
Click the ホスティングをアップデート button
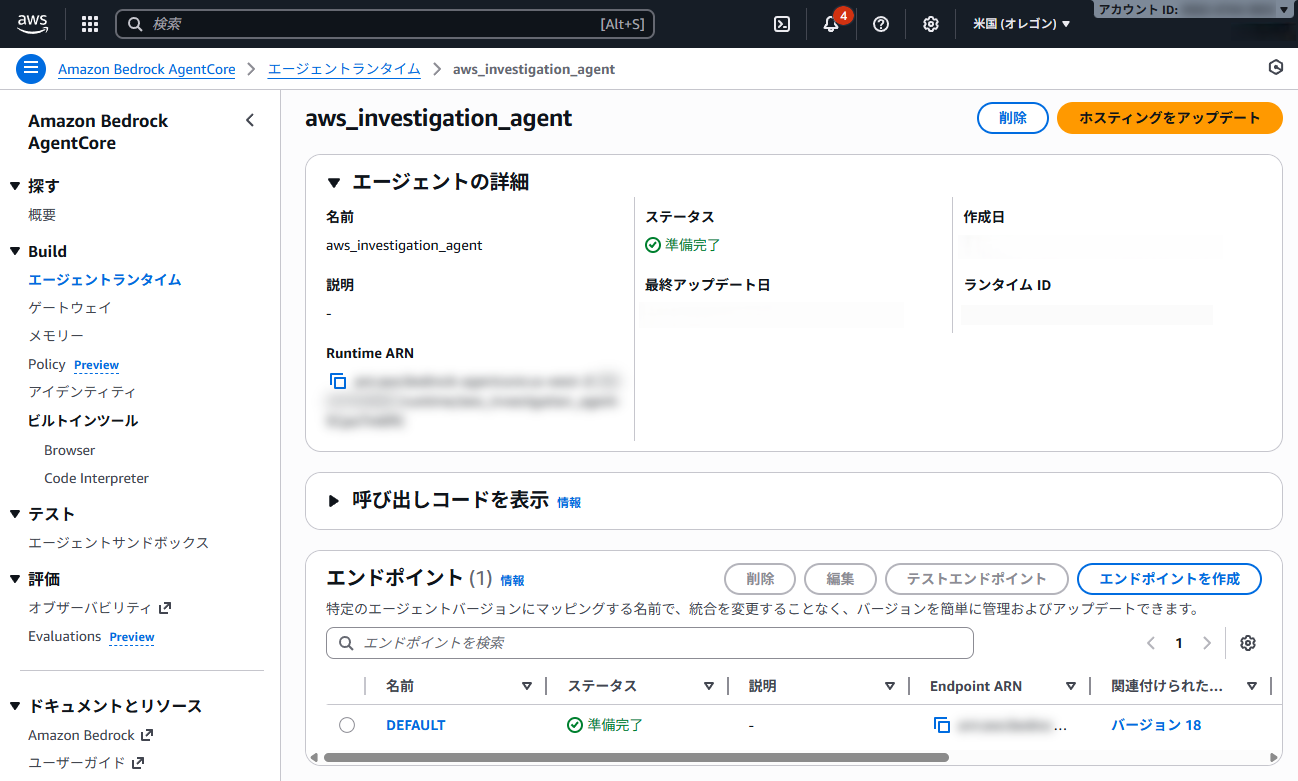point(1169,117)
